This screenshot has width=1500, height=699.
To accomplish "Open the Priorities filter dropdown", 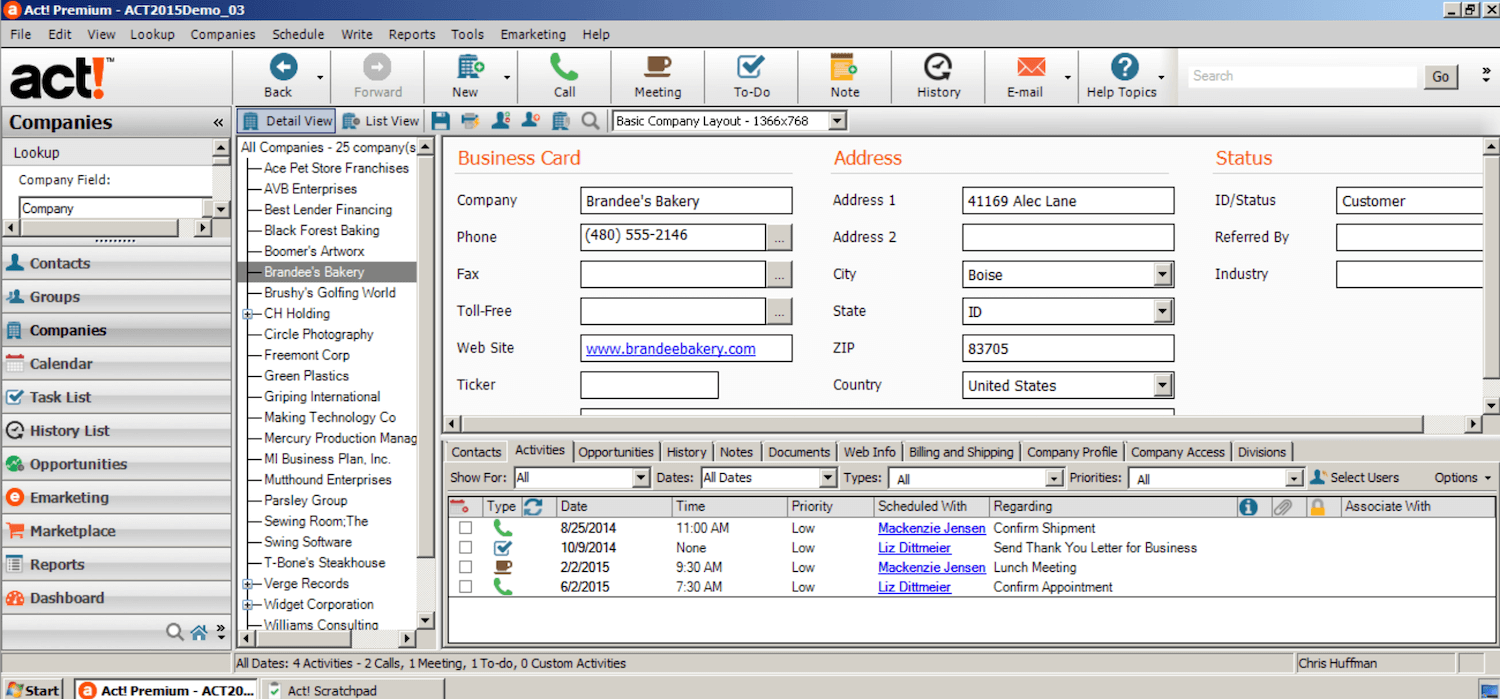I will [x=1295, y=479].
